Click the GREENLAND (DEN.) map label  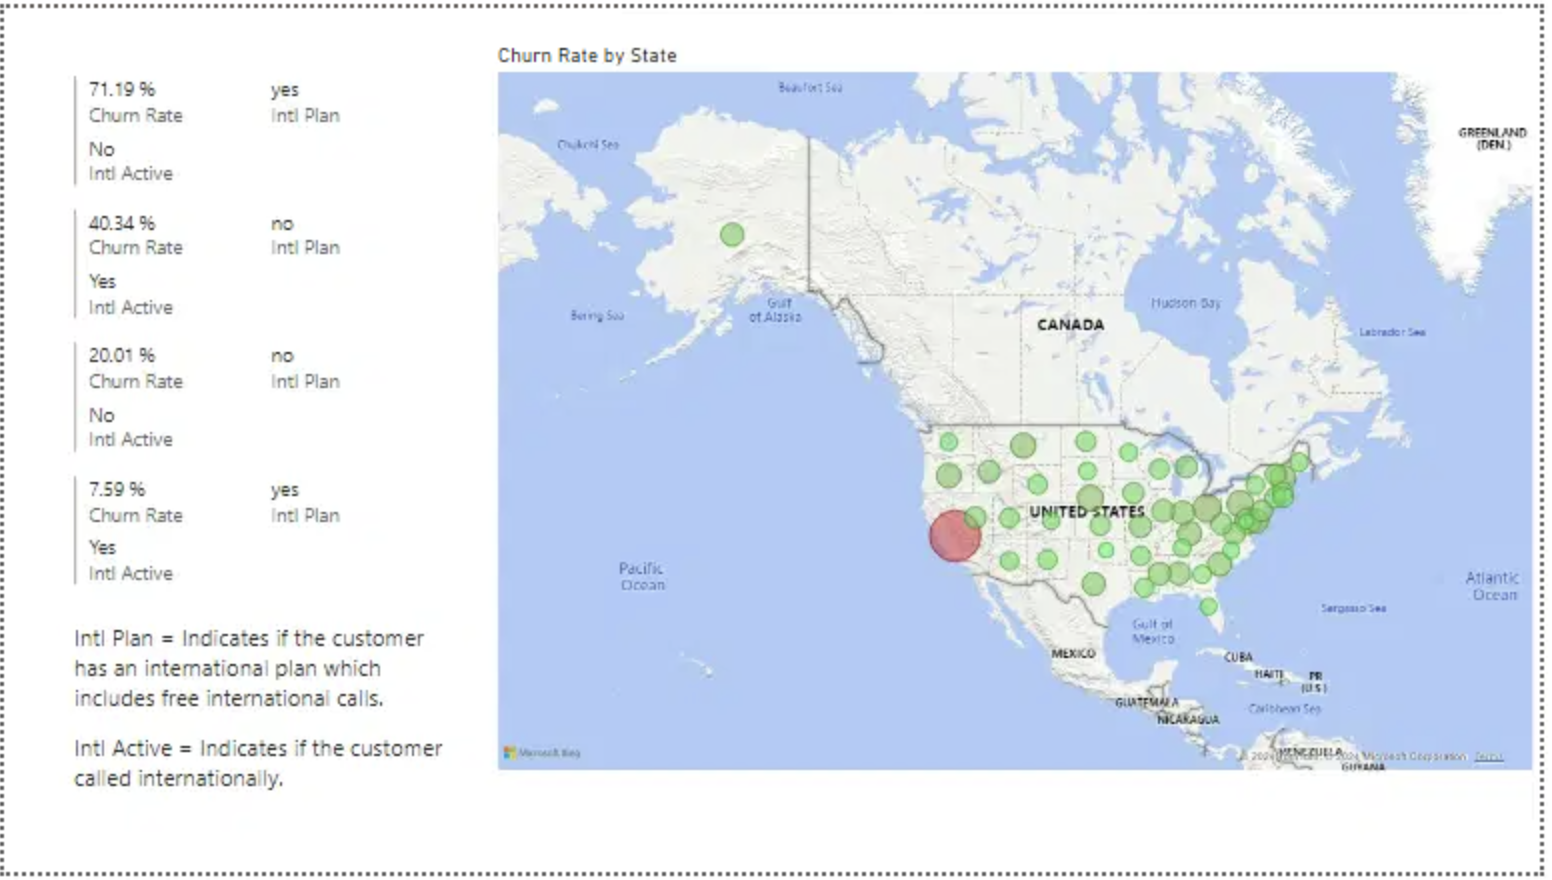pos(1492,138)
